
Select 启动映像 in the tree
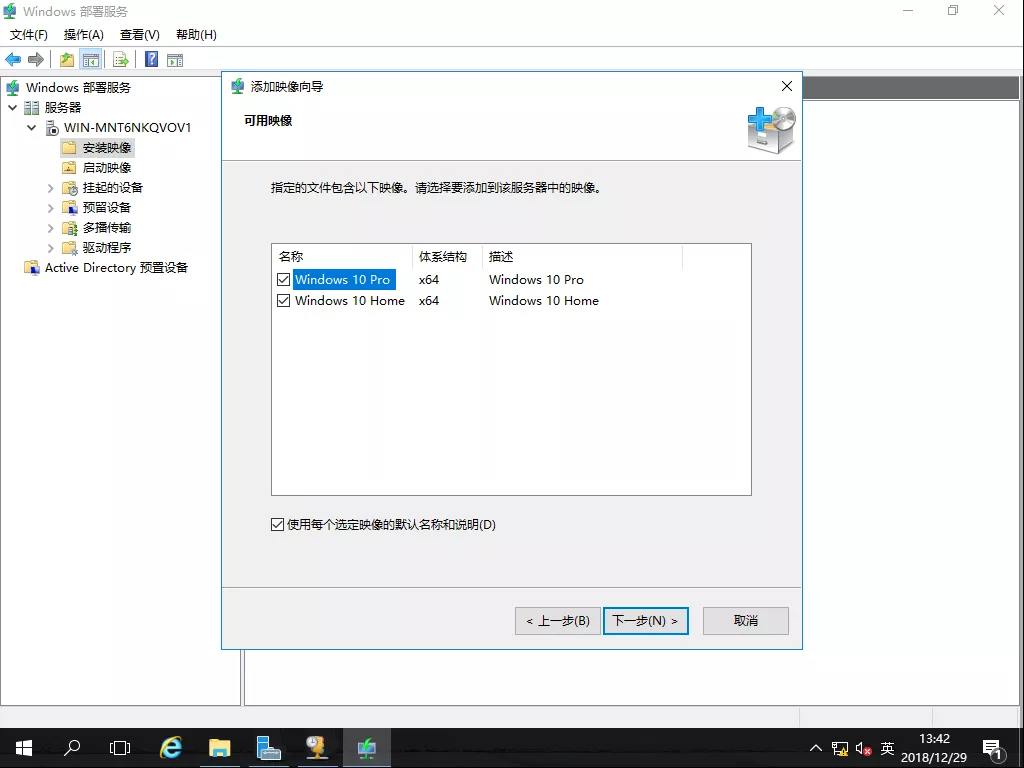point(106,168)
